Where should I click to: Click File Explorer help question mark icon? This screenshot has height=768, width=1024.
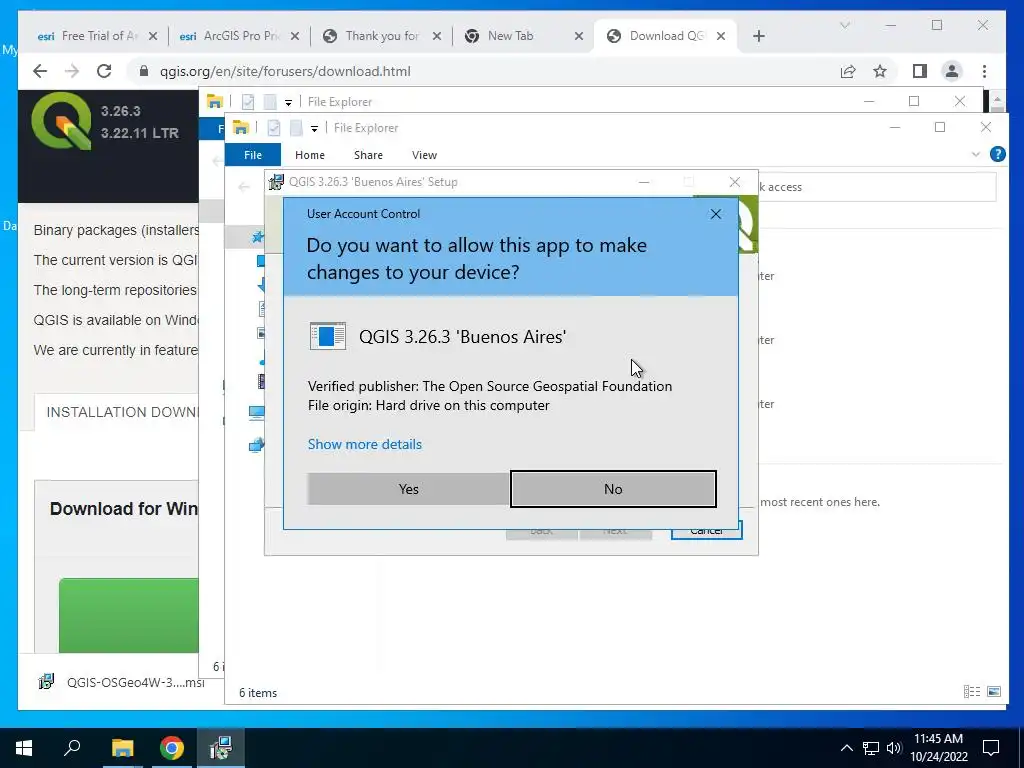[997, 154]
